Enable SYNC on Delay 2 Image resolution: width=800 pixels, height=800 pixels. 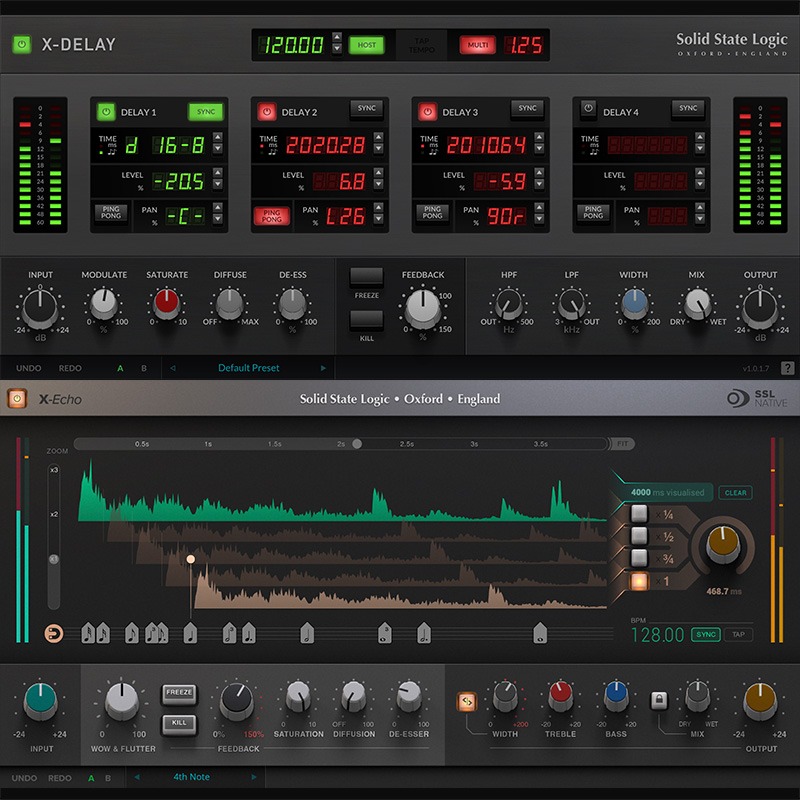coord(367,109)
